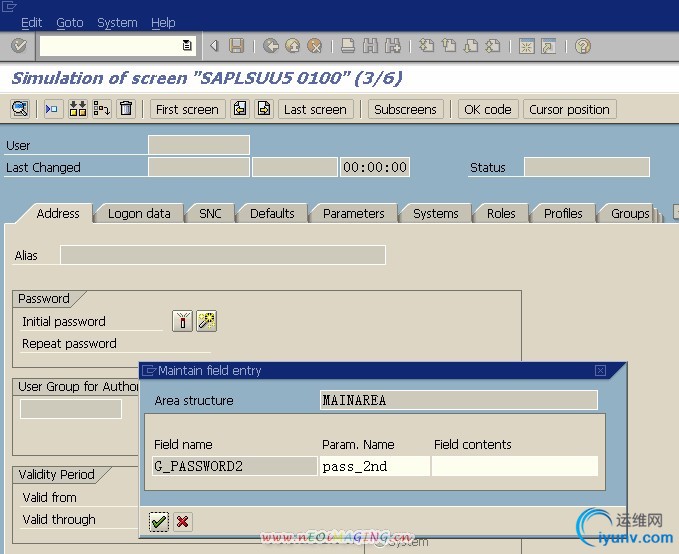Click the yellow Exit up-arrow icon
679x554 pixels.
pyautogui.click(x=293, y=45)
